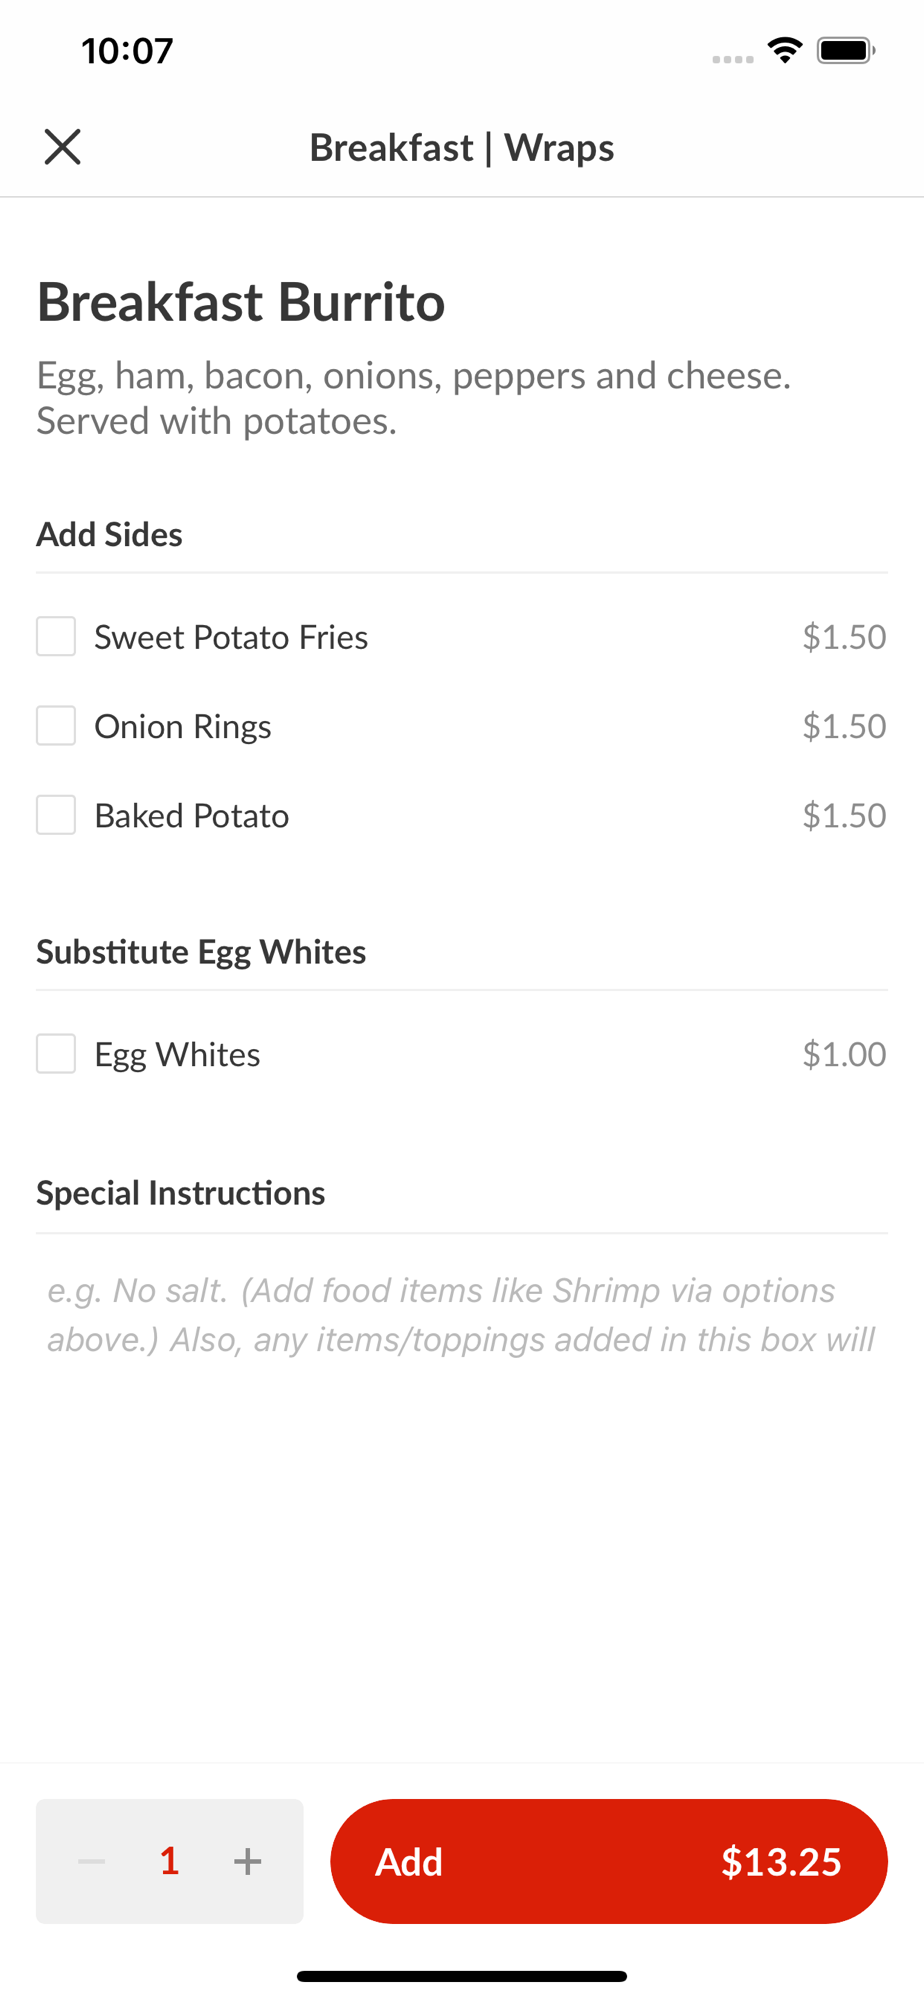
Task: Check the Sweet Potato Fries checkbox
Action: 56,637
